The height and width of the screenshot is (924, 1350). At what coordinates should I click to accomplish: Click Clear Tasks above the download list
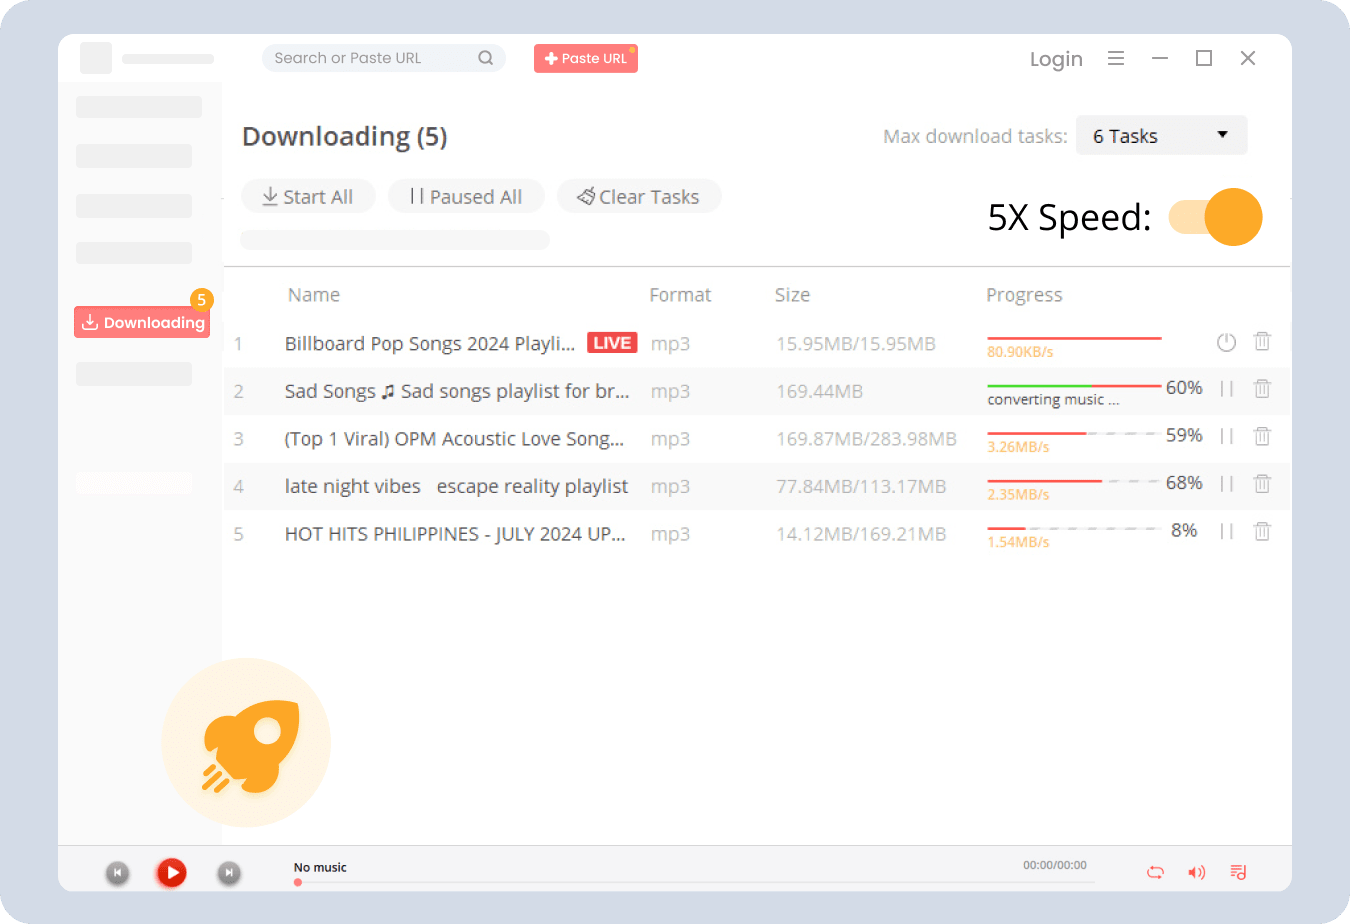pos(639,196)
